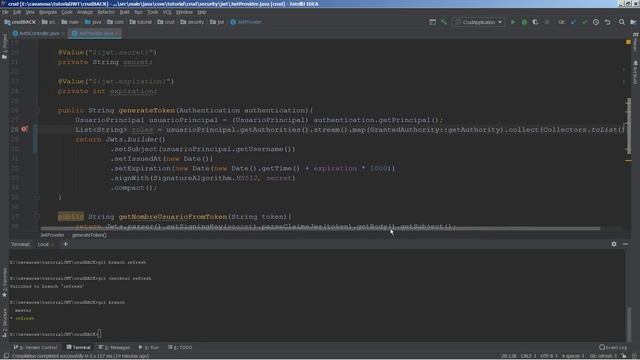This screenshot has height=360, width=640.
Task: Run the CrudApplication with the green play icon
Action: tap(513, 22)
